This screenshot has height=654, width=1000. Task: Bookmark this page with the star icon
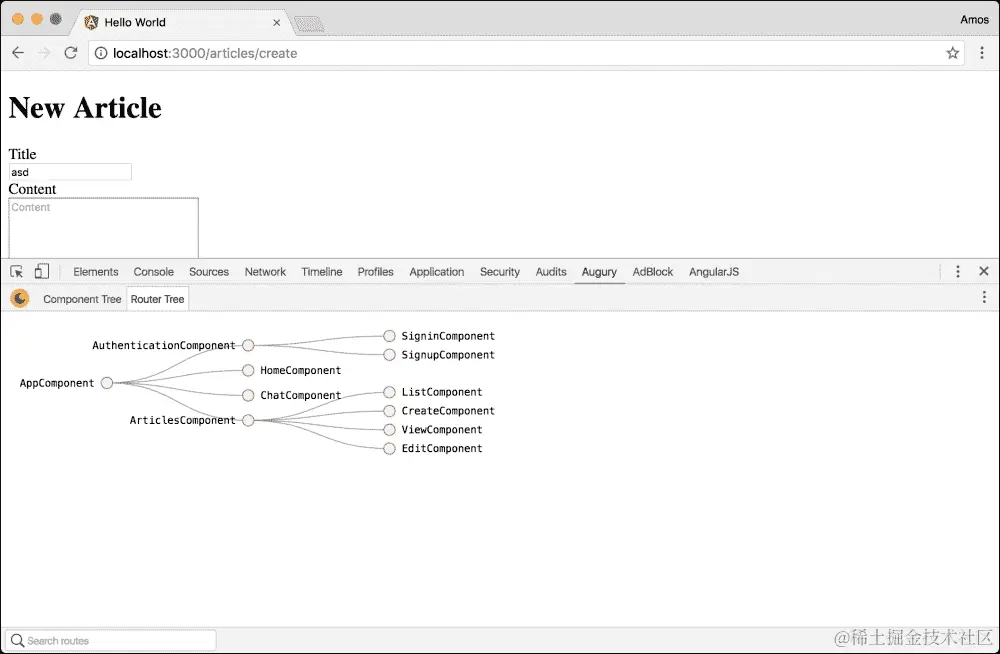click(952, 53)
